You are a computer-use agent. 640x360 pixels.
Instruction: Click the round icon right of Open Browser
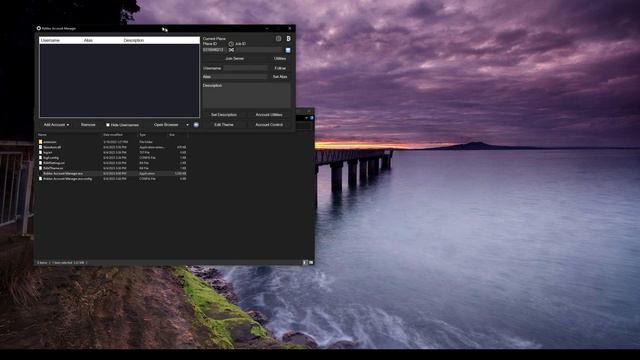[x=196, y=125]
